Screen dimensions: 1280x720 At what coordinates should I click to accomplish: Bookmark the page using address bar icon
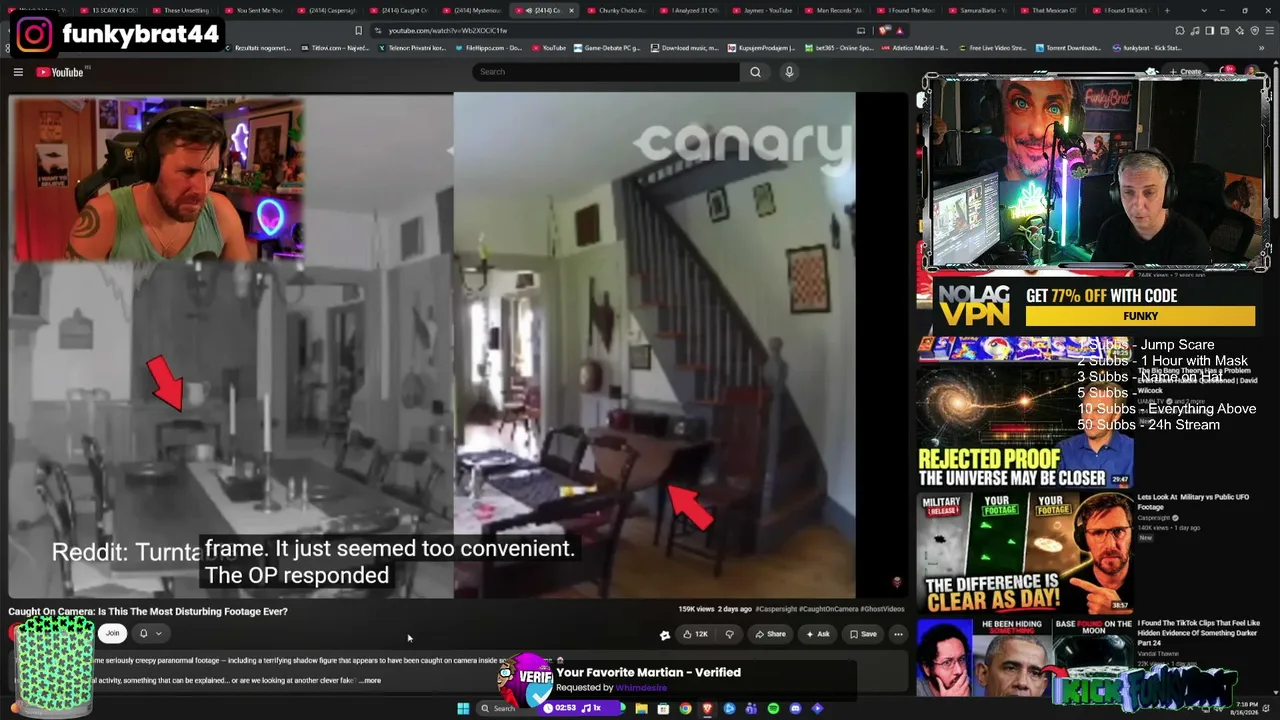click(358, 30)
